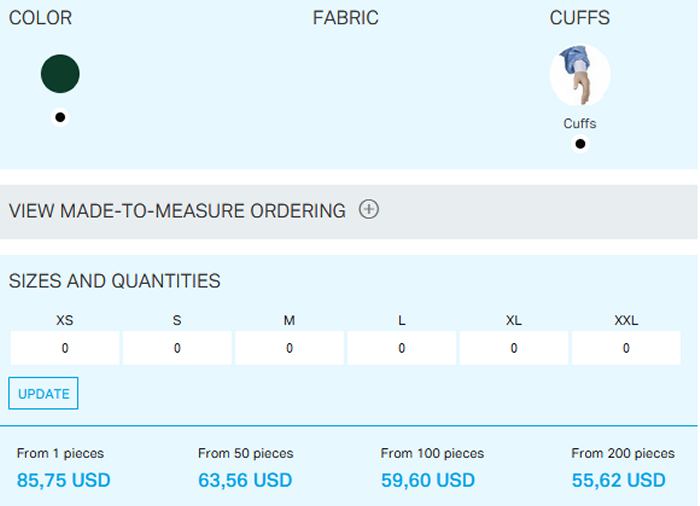Focus the M size quantity field
700x506 pixels.
coord(289,349)
